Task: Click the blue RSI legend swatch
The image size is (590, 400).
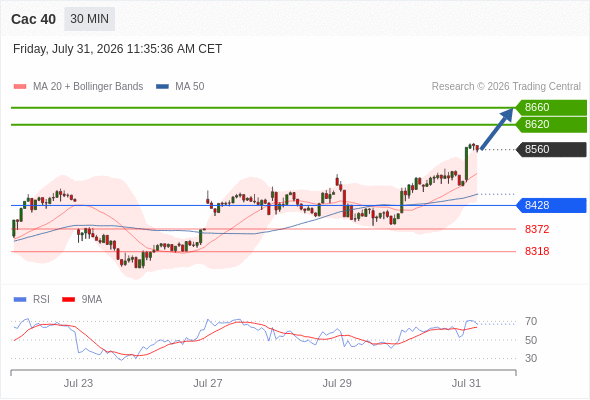Action: (x=20, y=300)
